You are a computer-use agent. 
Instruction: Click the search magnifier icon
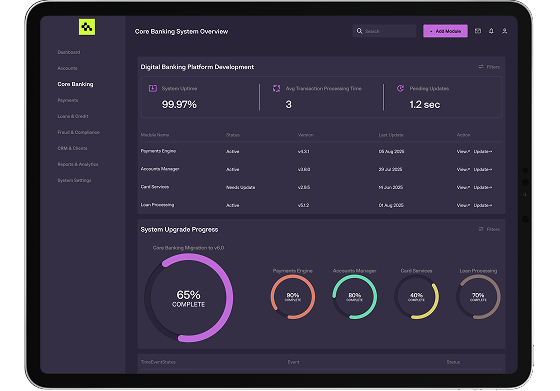[359, 31]
